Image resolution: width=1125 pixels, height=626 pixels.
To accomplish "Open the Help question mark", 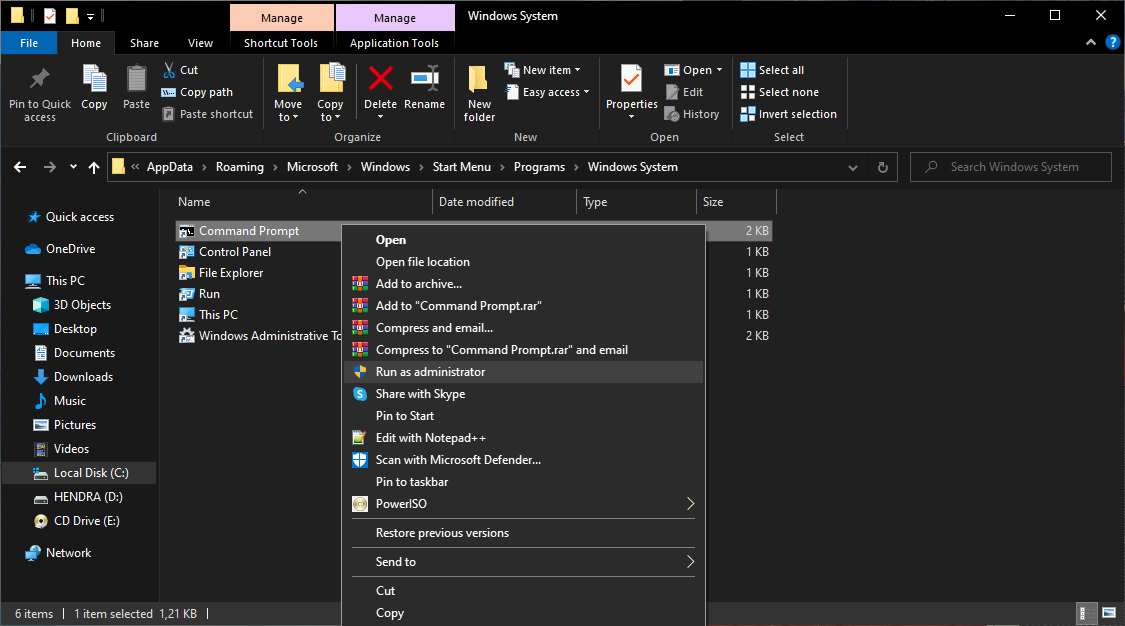I will pyautogui.click(x=1113, y=42).
